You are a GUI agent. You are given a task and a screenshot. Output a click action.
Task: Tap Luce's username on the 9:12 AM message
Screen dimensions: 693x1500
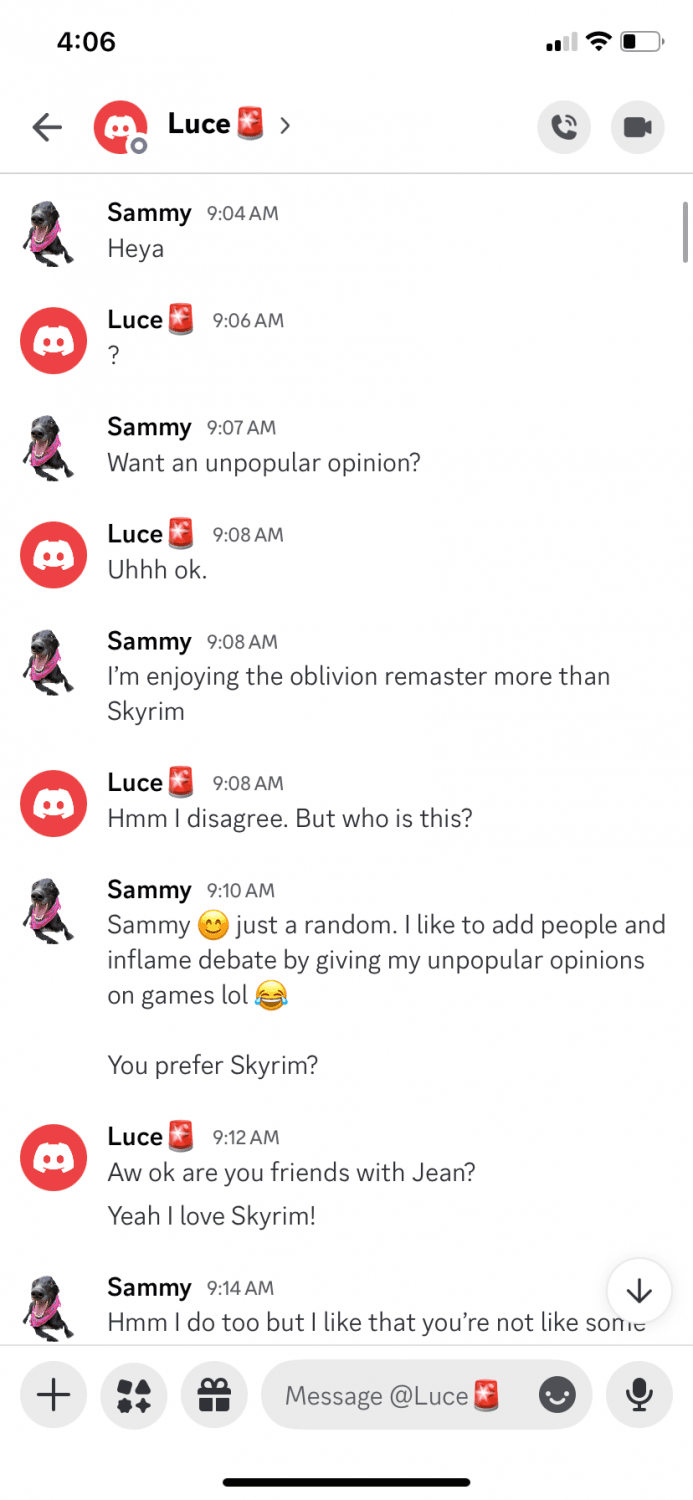click(x=135, y=1136)
